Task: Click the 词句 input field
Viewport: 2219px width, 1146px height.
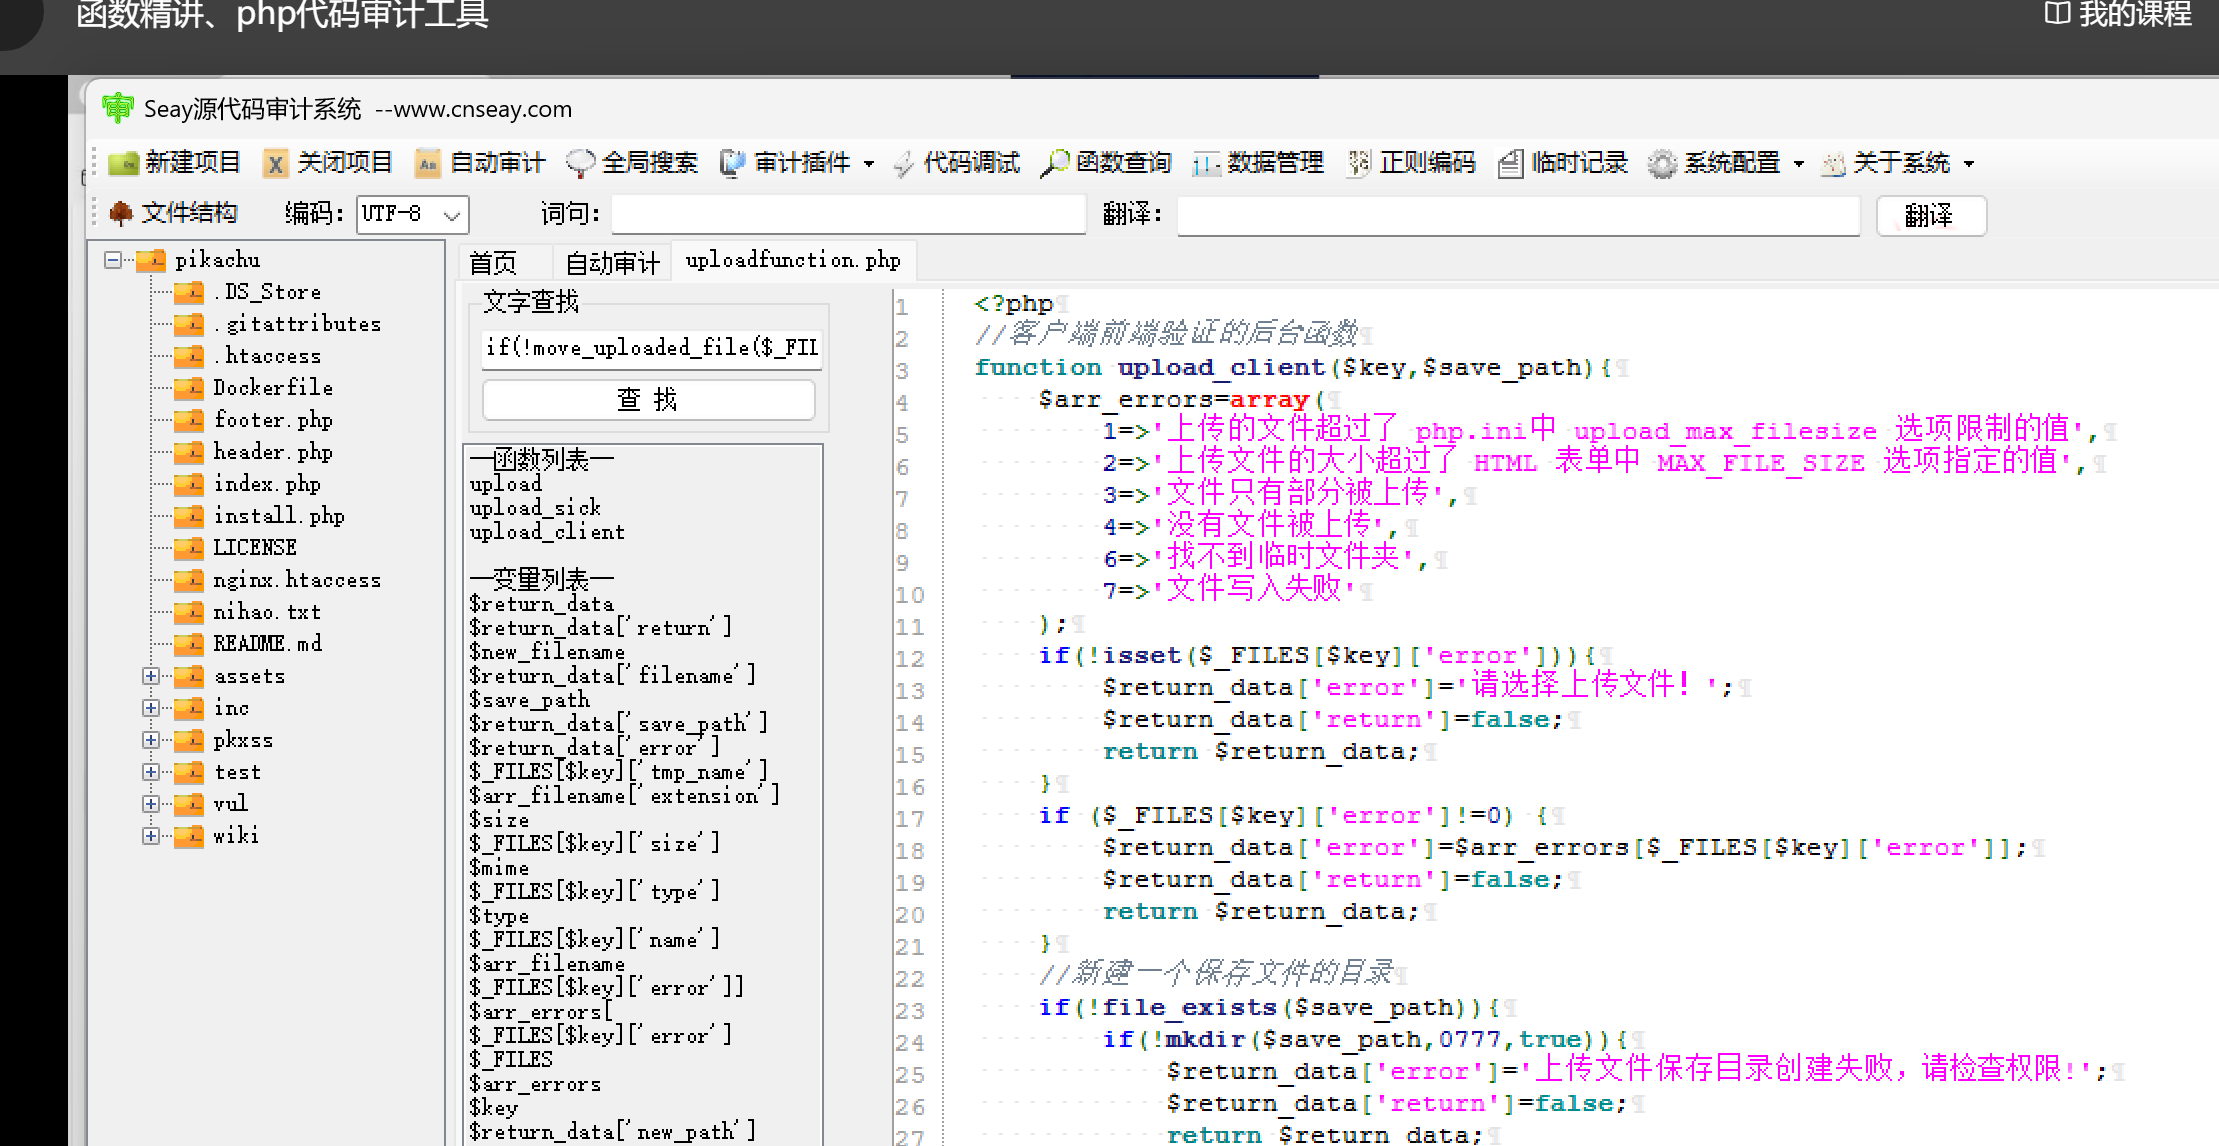Action: tap(848, 215)
